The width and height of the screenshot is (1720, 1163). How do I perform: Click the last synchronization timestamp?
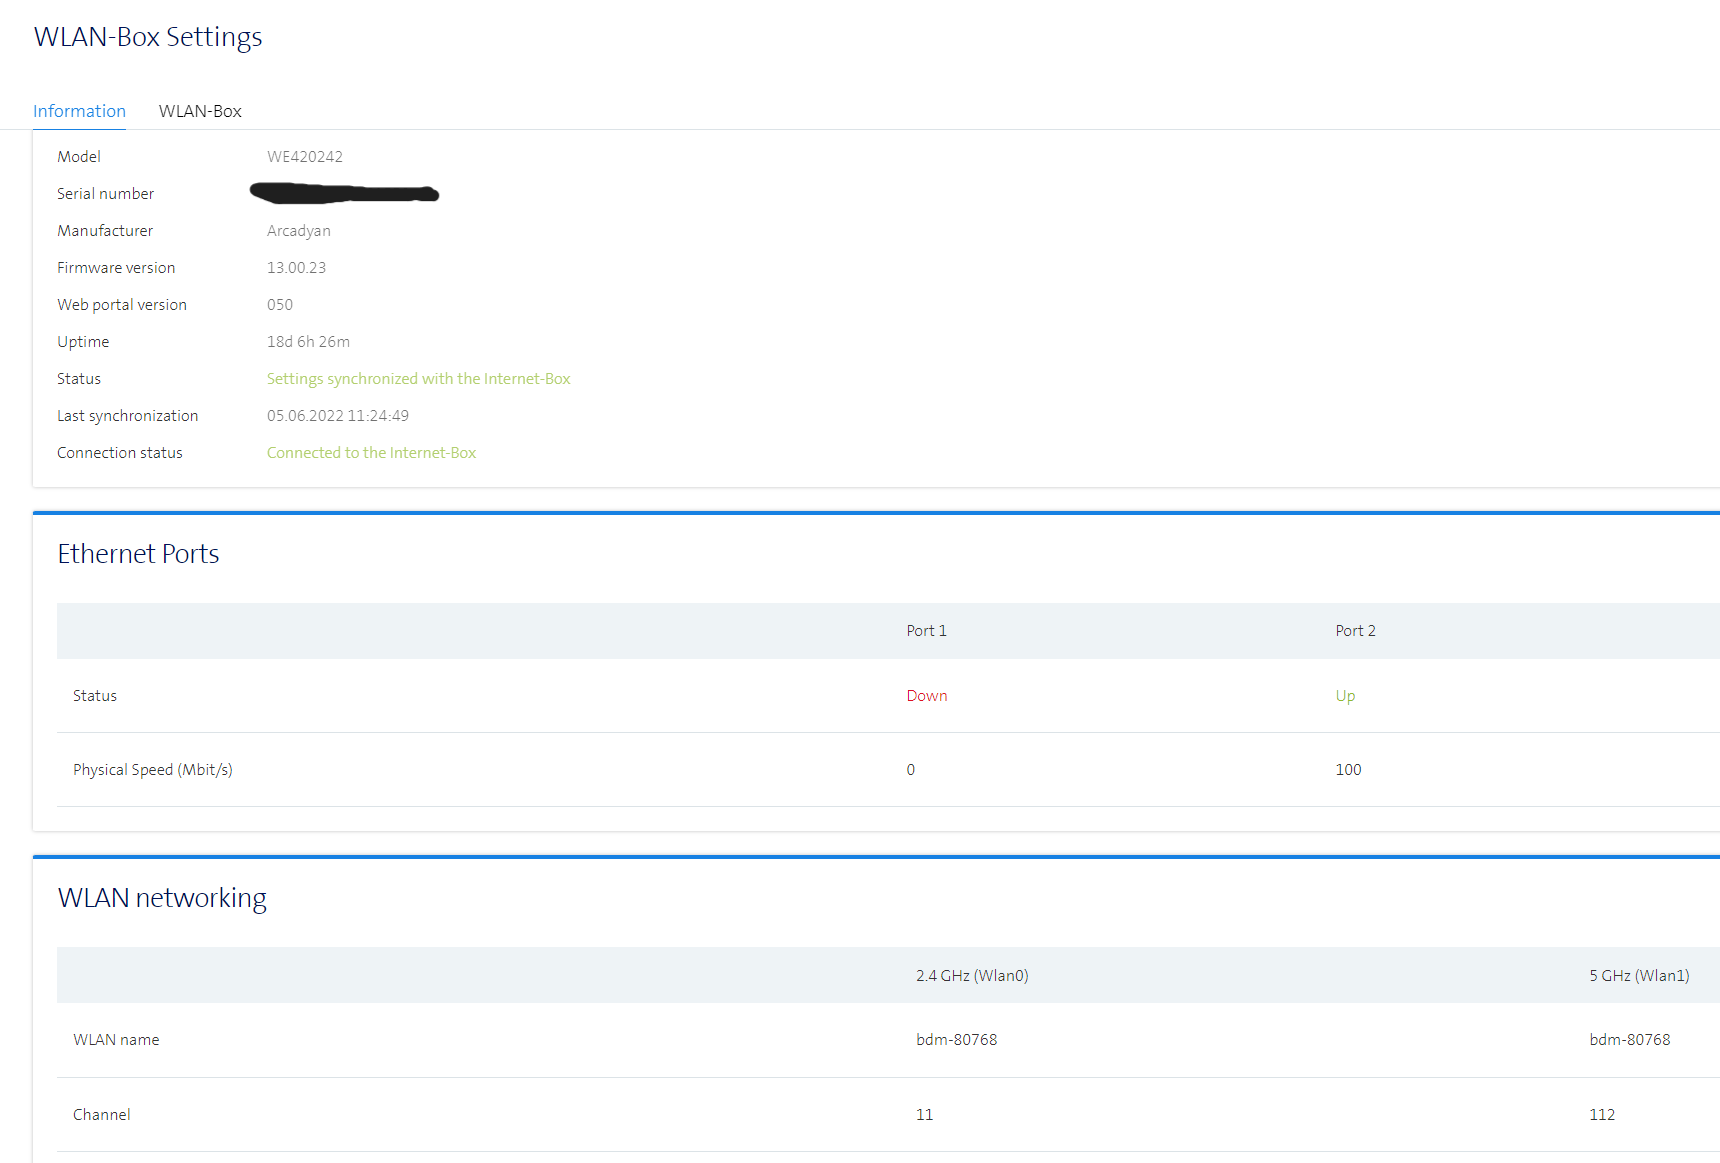pos(337,416)
